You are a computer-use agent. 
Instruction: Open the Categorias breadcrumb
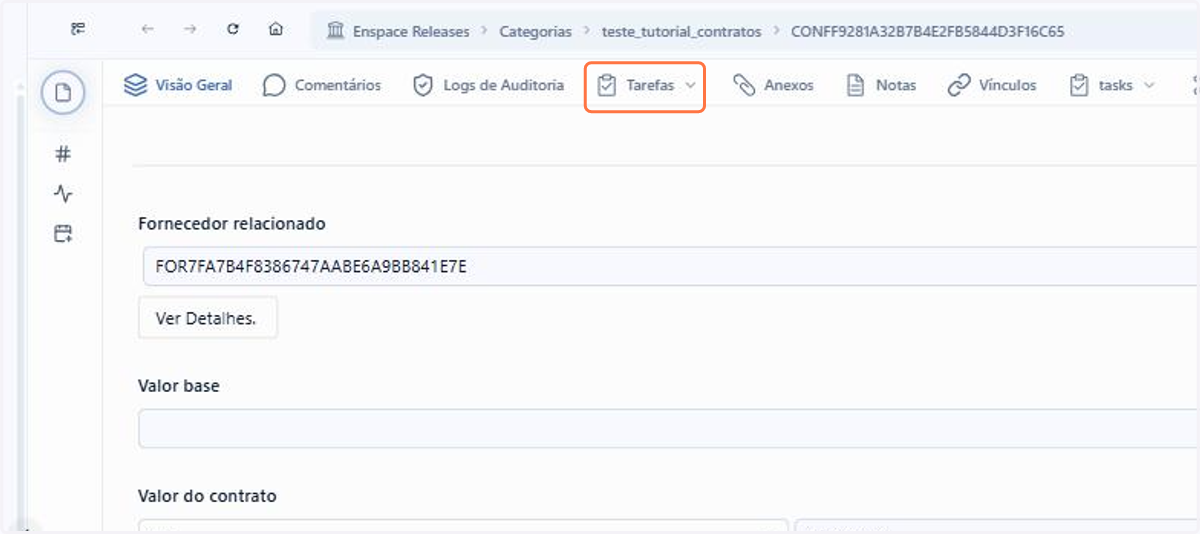click(x=536, y=31)
